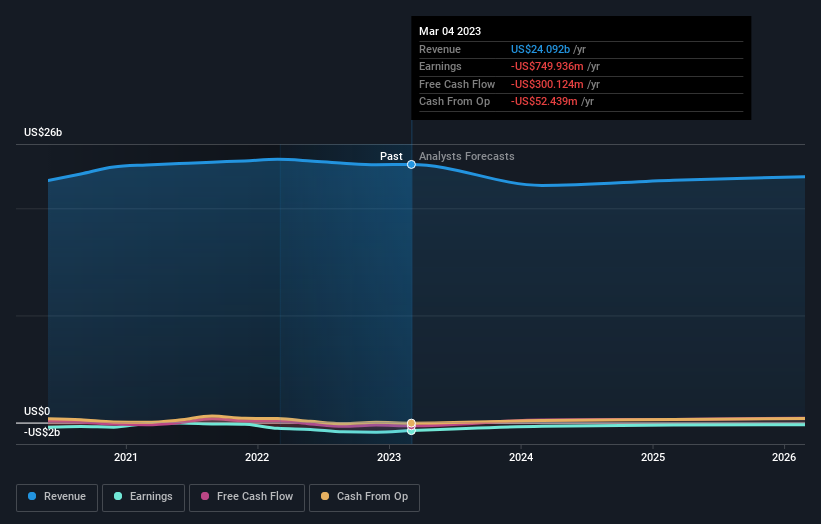Screen dimensions: 821x524
Task: Click the Analysts Forecasts label
Action: click(467, 157)
